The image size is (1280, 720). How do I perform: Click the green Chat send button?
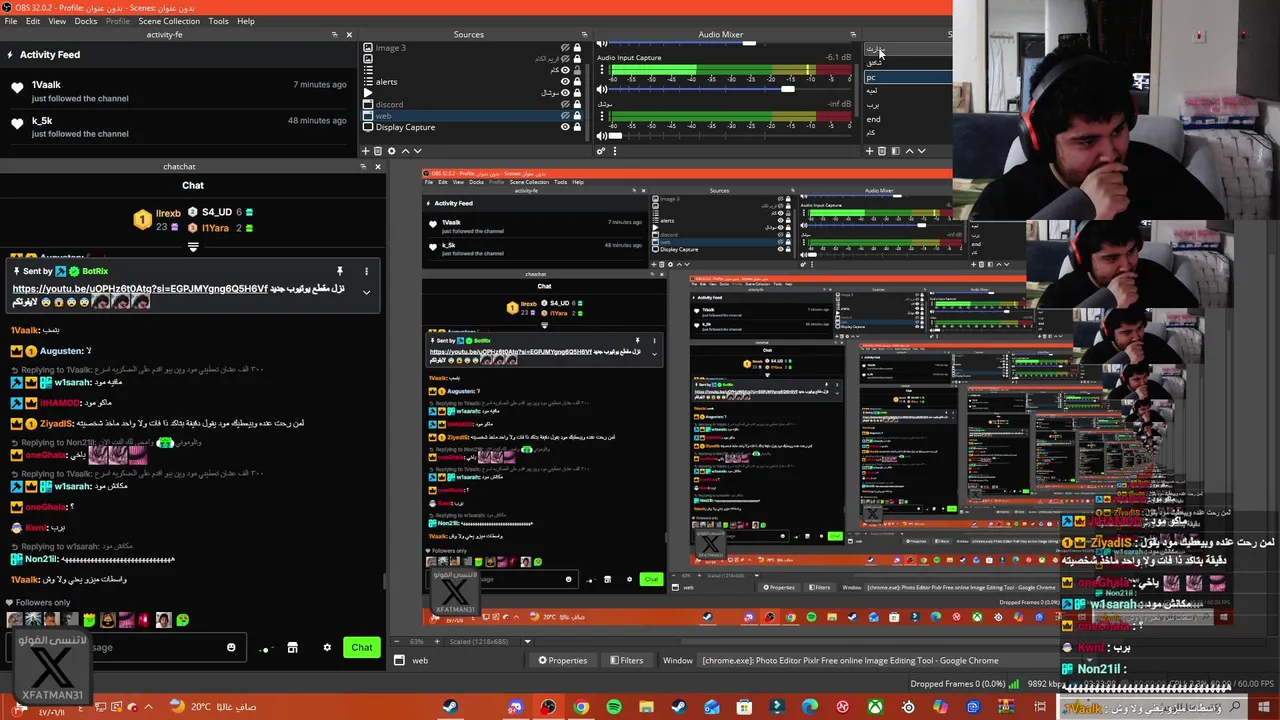[x=362, y=647]
